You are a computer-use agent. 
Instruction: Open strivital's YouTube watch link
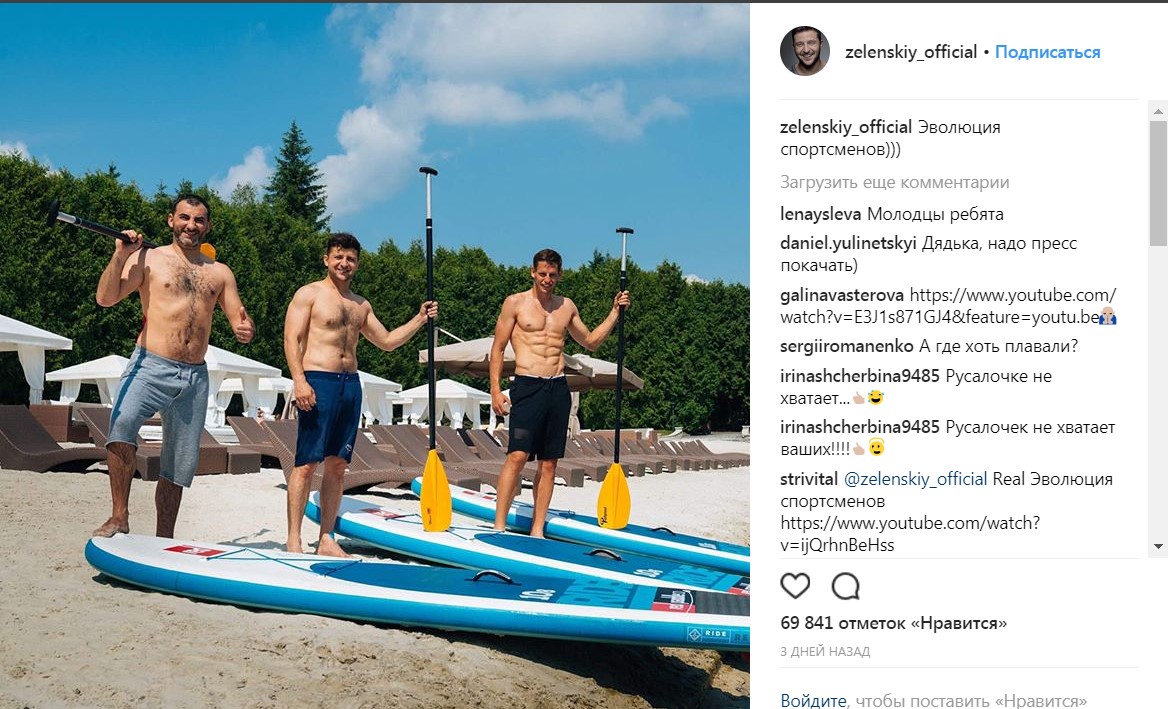(910, 534)
